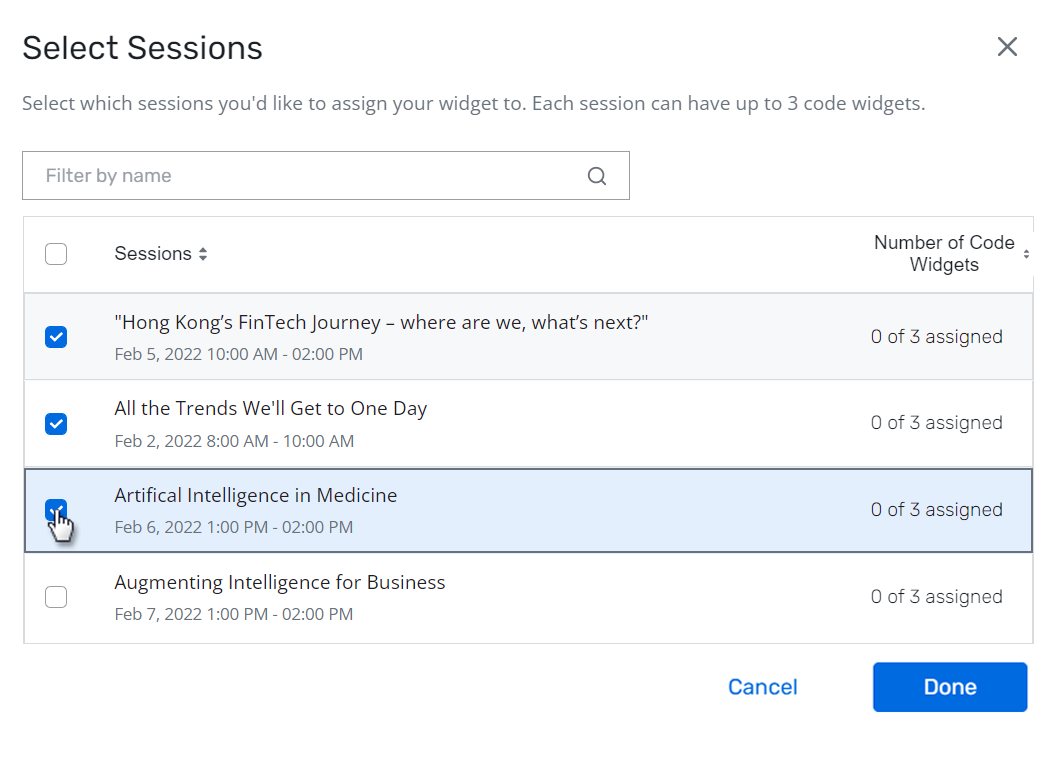Deselect the All the Trends session checkbox

tap(56, 424)
